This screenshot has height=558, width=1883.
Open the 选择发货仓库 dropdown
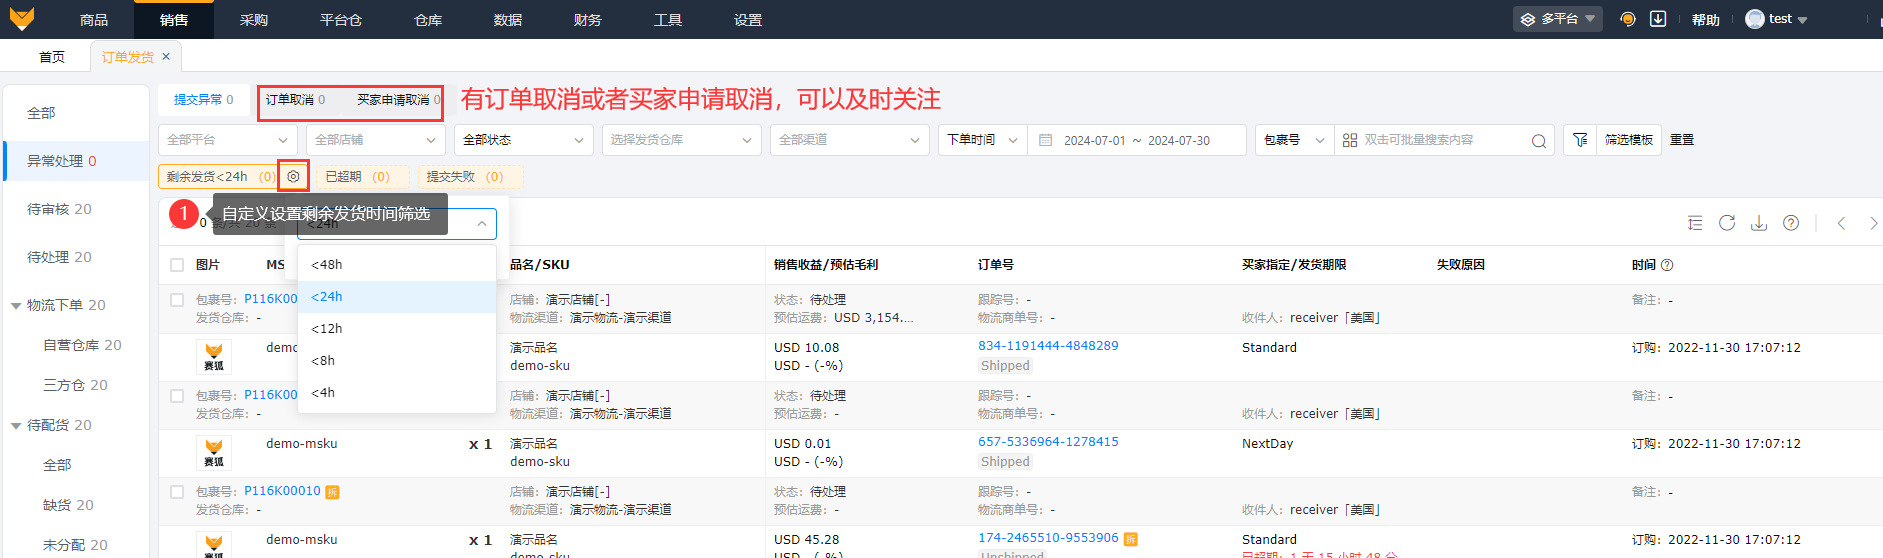(x=682, y=140)
